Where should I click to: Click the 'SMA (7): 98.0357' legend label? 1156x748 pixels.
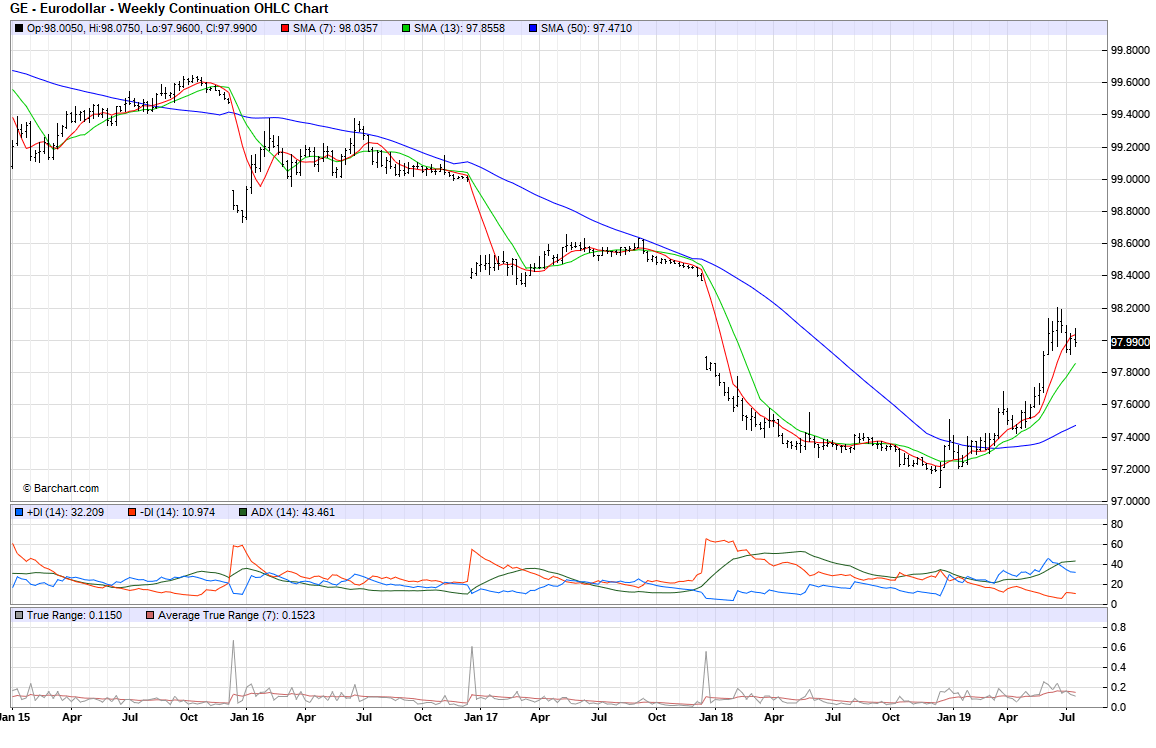[x=335, y=29]
